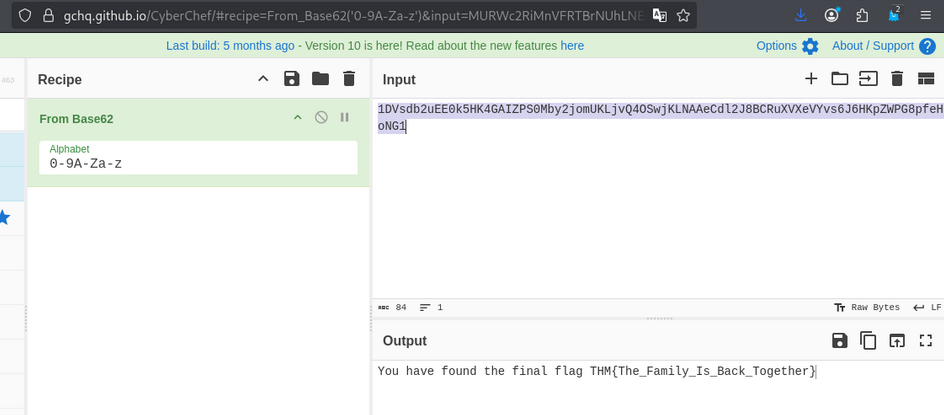Collapse the From Base62 operation

tap(297, 118)
